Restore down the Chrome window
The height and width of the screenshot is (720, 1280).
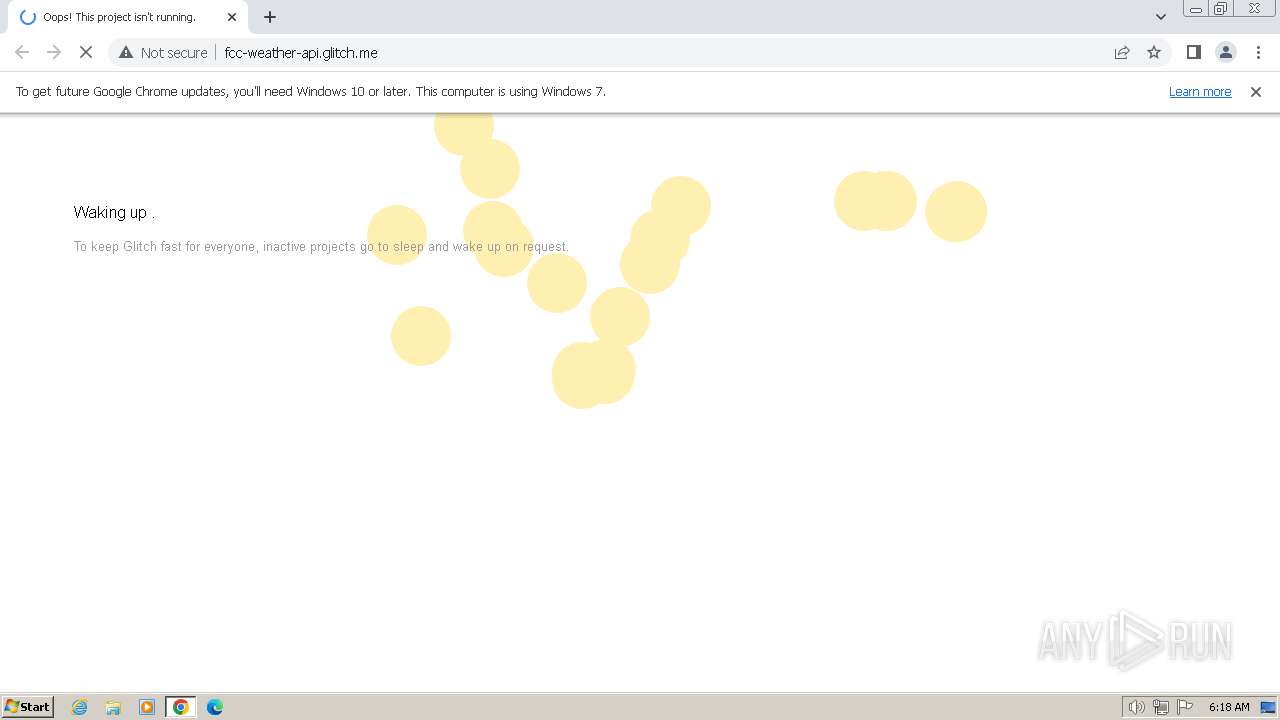coord(1221,9)
